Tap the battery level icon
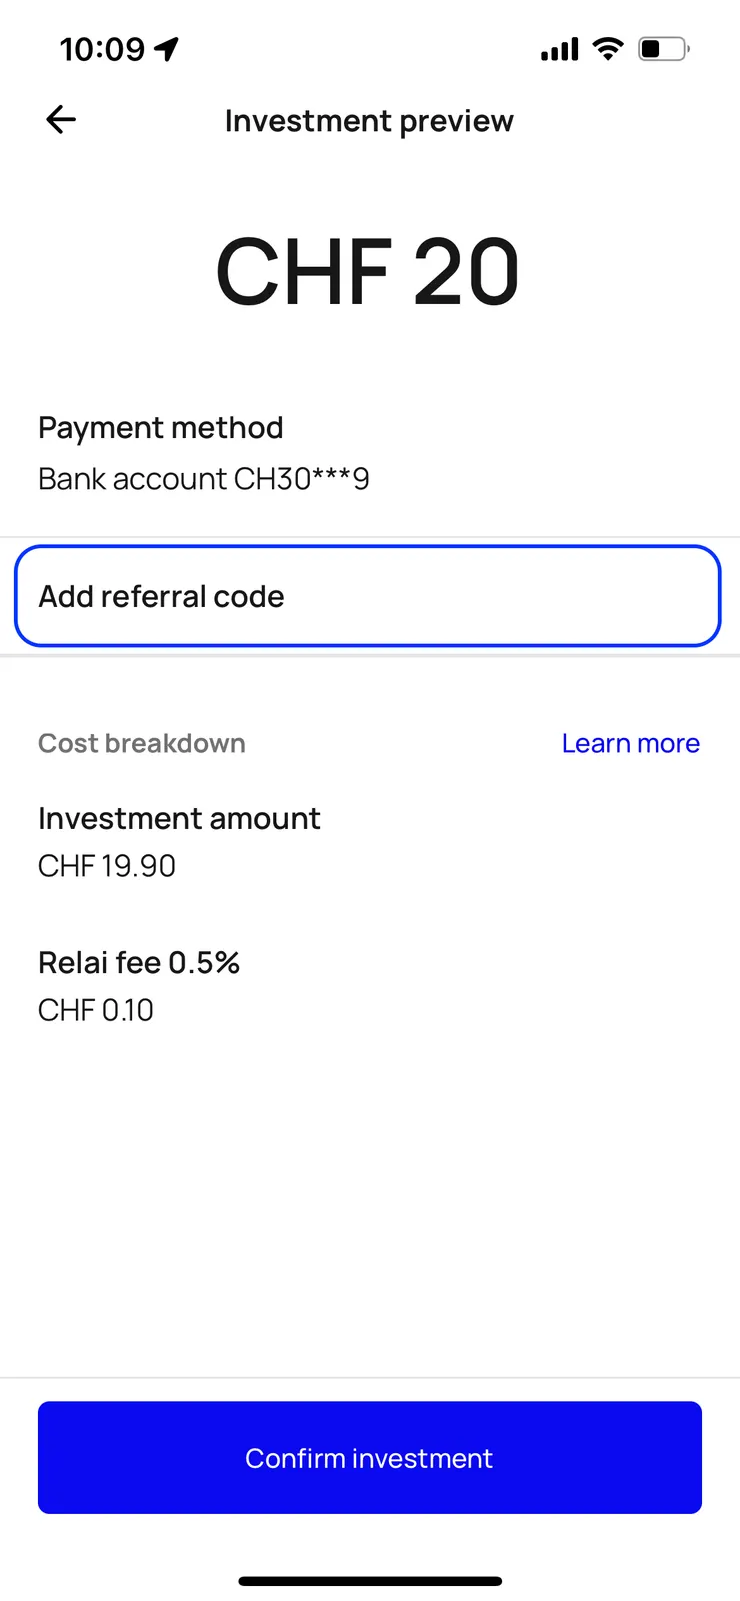The image size is (740, 1601). tap(663, 49)
